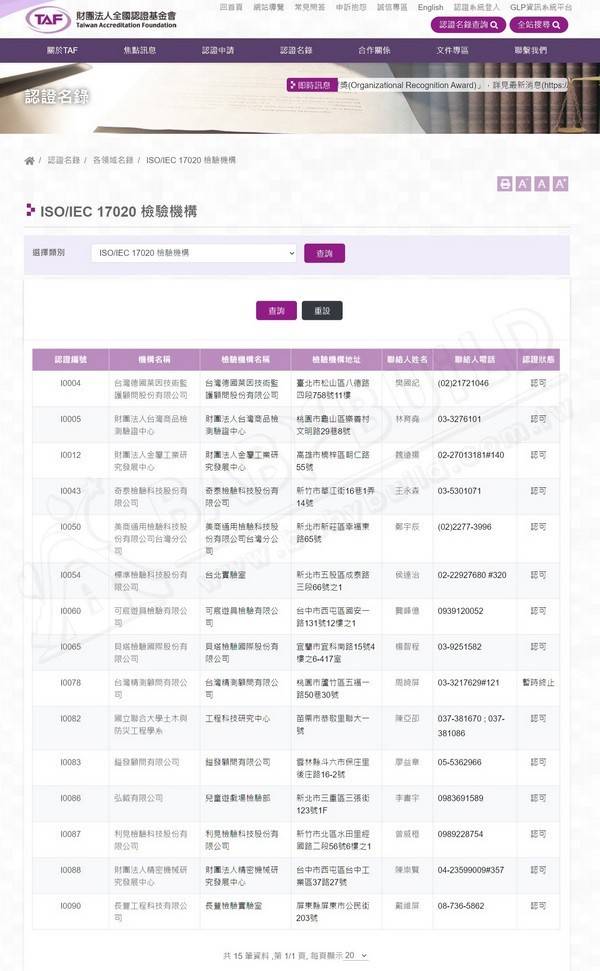Expand the ISO/IEC 17020 category dropdown

click(x=193, y=253)
